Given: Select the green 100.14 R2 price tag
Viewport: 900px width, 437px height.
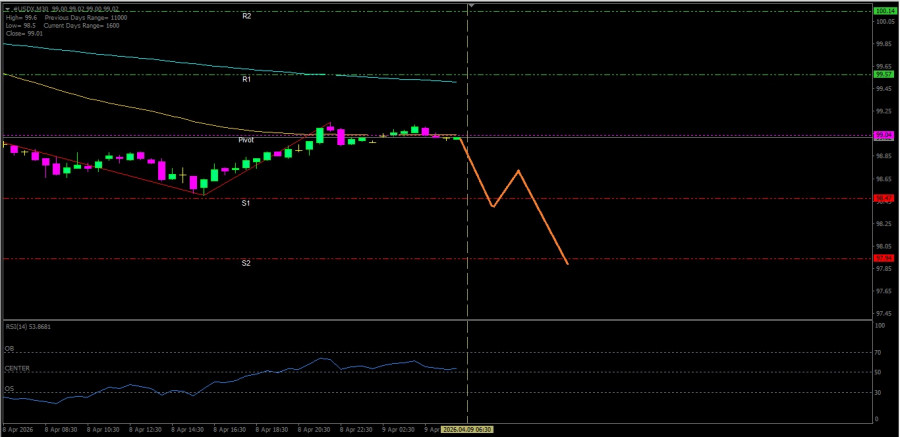Looking at the screenshot, I should [883, 11].
